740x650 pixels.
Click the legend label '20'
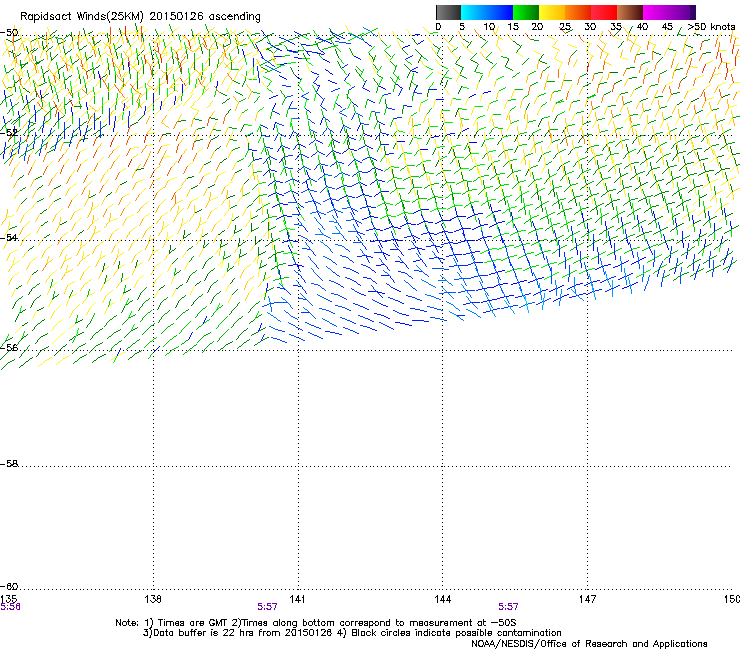point(537,27)
